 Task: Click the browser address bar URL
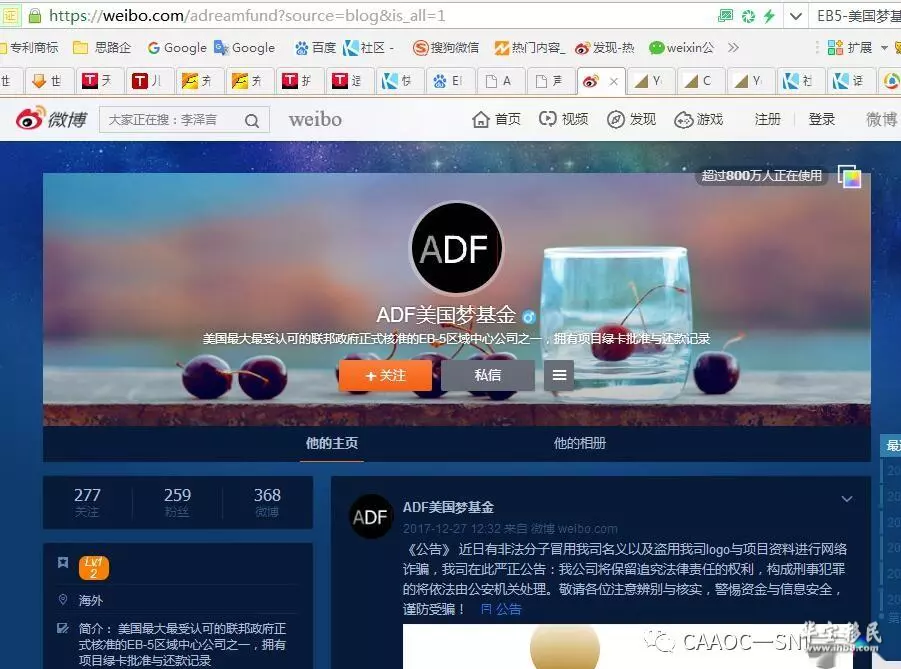pos(247,16)
